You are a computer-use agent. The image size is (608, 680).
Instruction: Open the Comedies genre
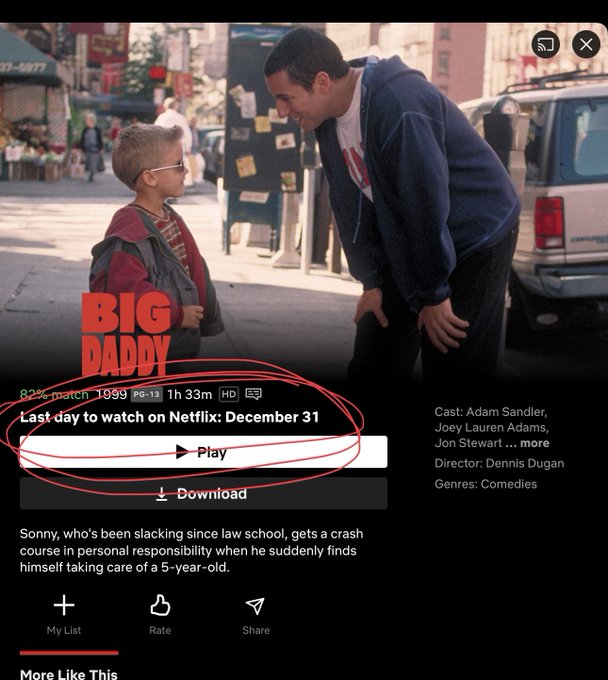(x=509, y=484)
